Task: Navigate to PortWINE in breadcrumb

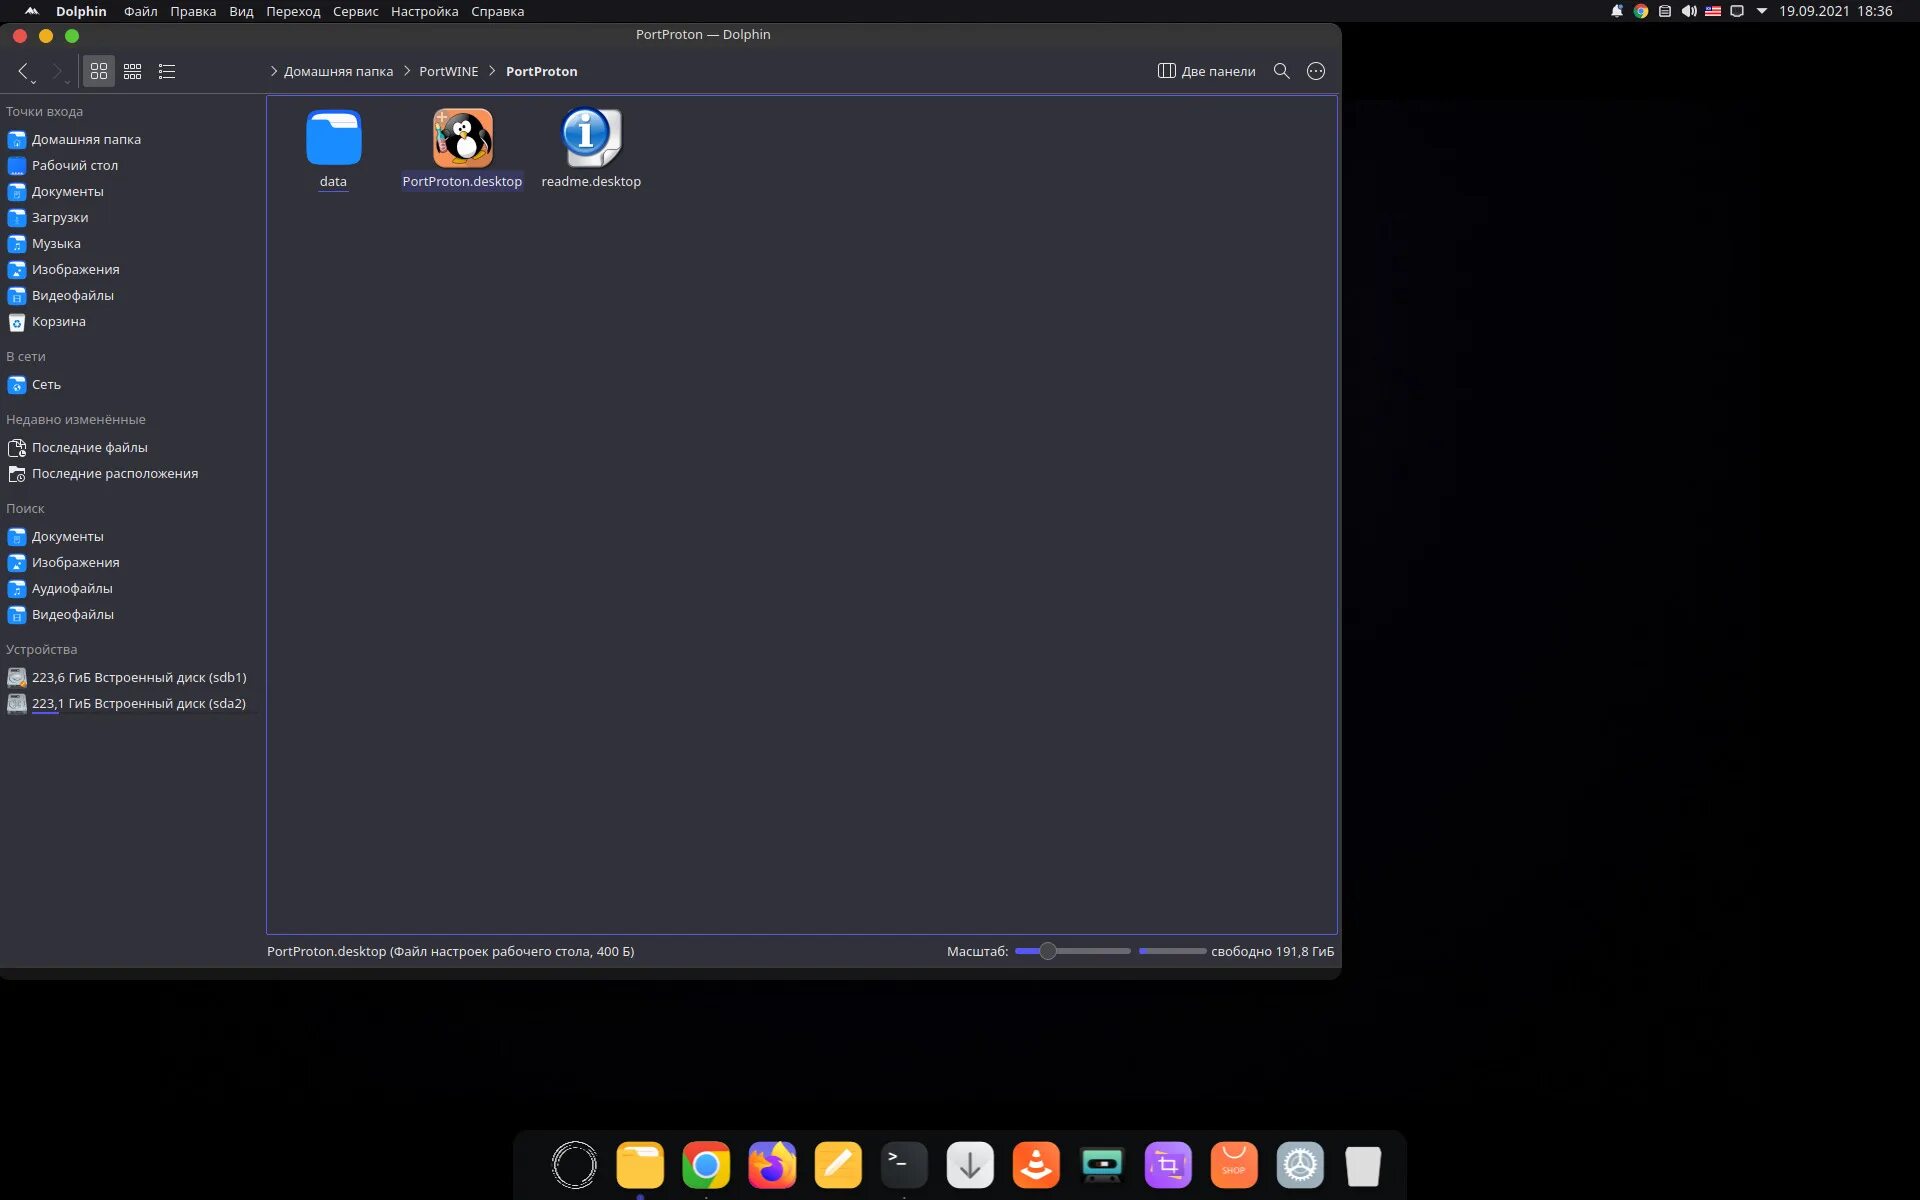Action: point(448,71)
